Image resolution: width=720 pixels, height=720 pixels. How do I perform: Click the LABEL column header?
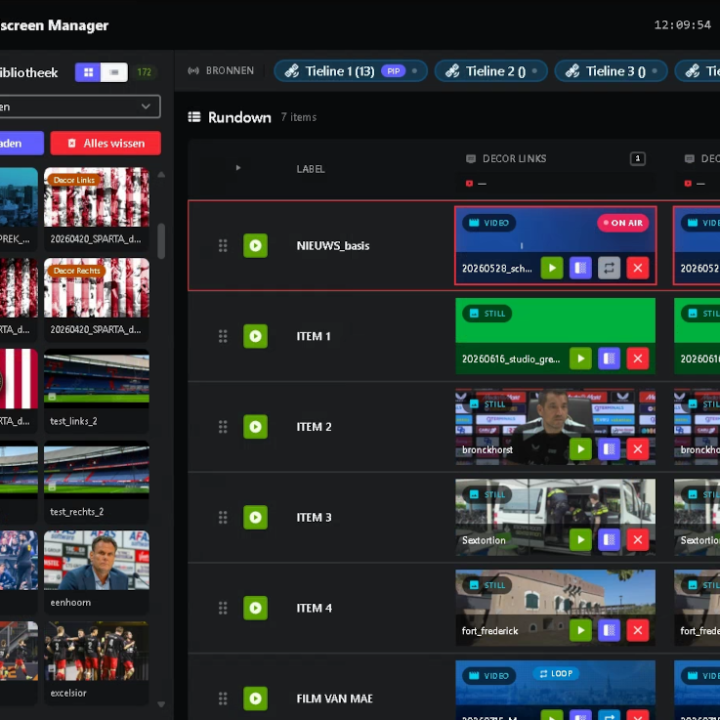310,169
